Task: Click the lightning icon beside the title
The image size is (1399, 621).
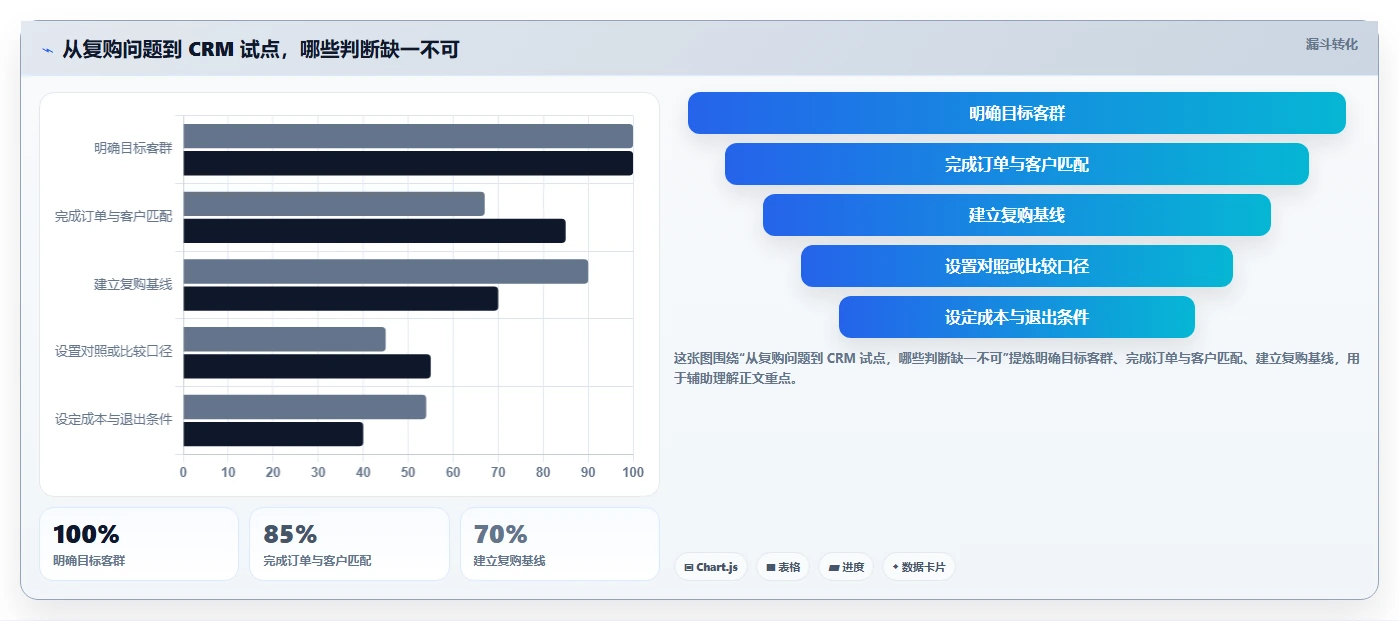Action: click(x=47, y=49)
